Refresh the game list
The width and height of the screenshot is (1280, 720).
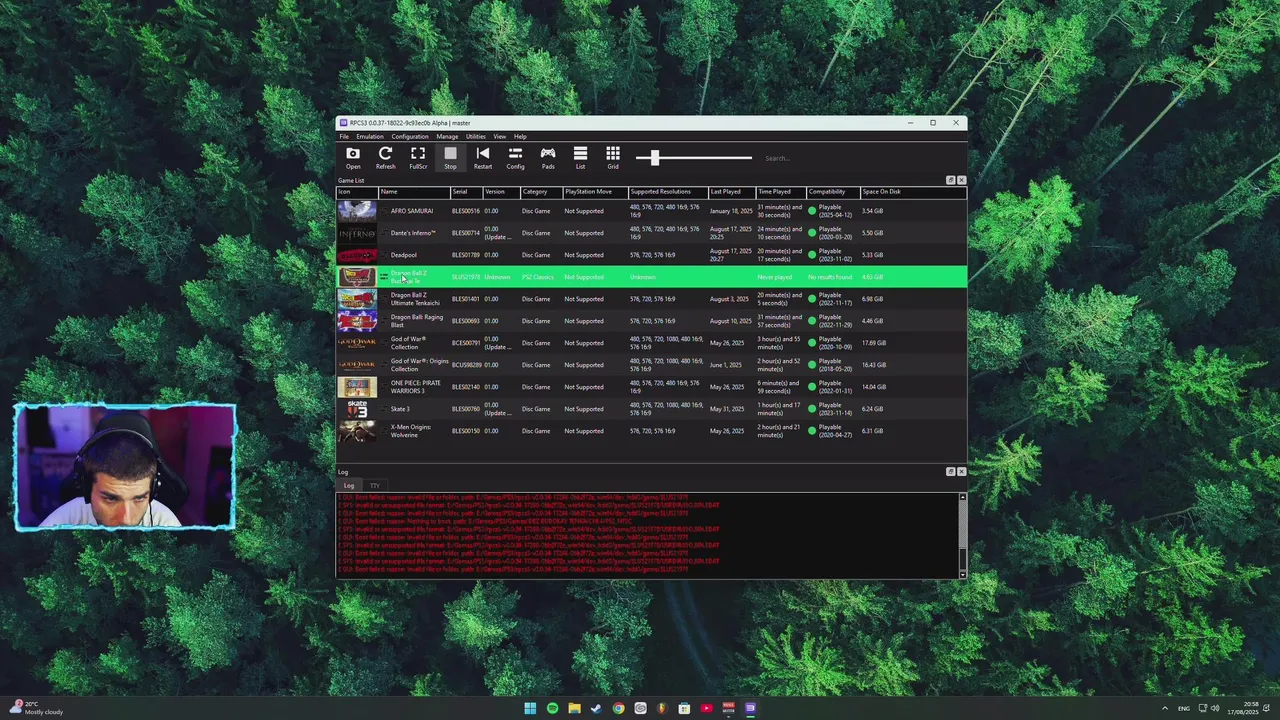click(385, 157)
